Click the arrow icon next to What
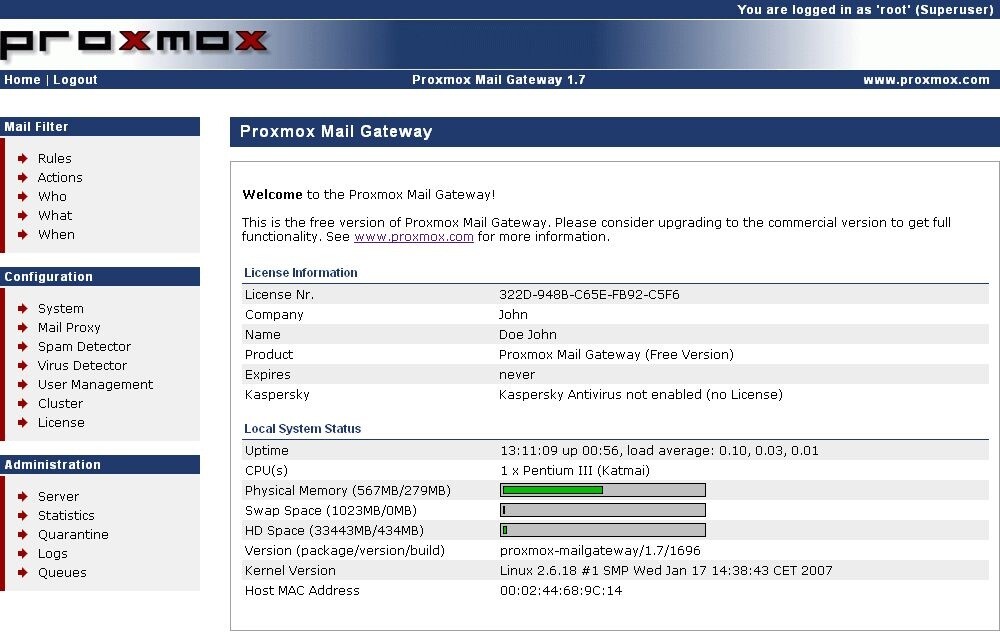Image resolution: width=1000 pixels, height=632 pixels. click(22, 215)
